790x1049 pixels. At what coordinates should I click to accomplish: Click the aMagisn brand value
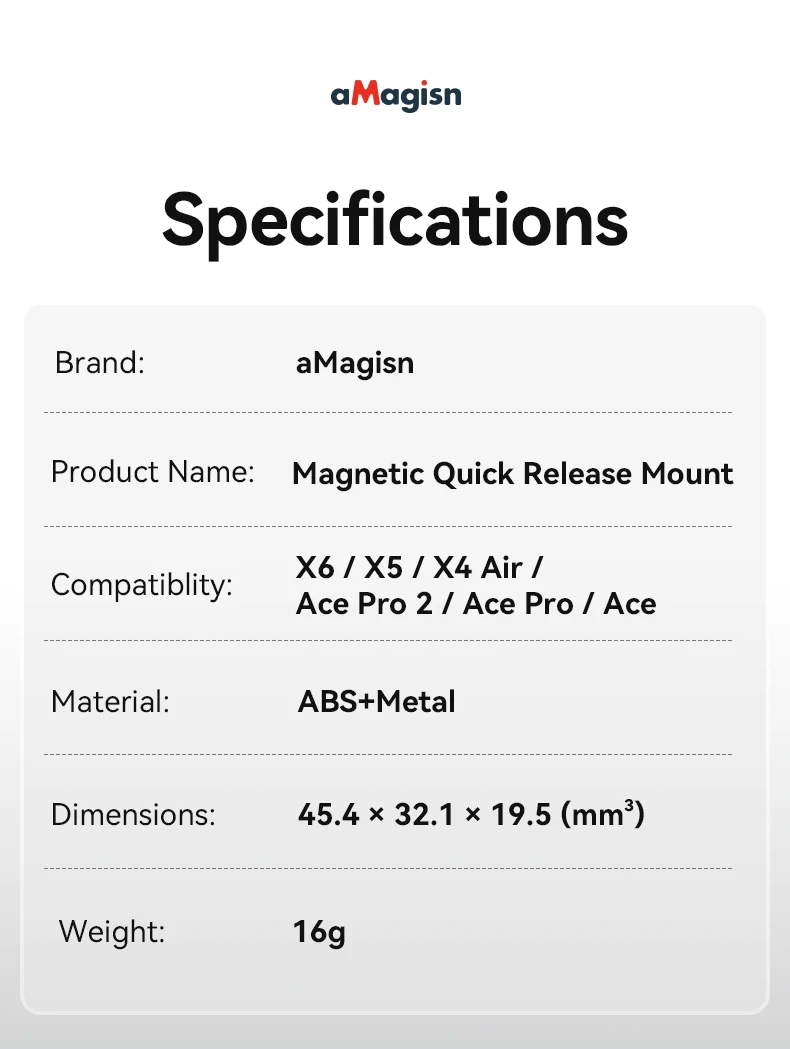click(355, 364)
